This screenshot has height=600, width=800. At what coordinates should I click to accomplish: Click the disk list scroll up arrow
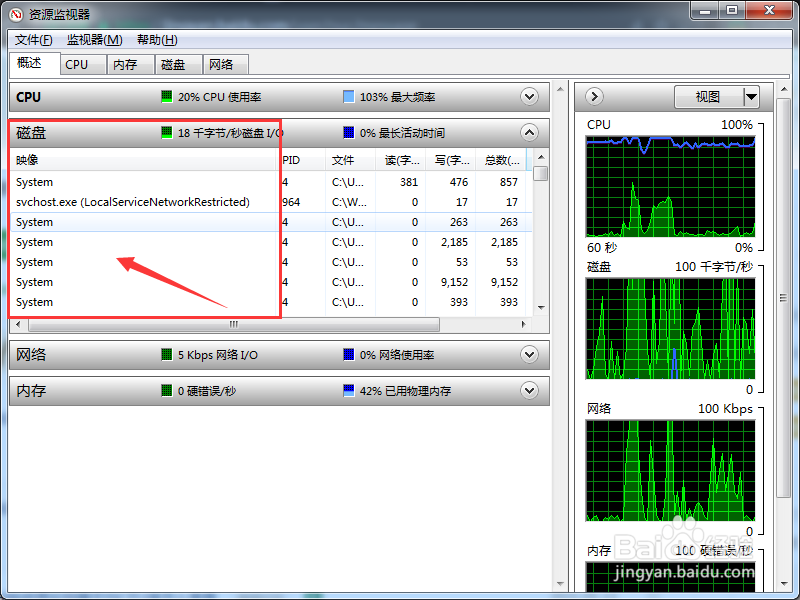pos(541,157)
